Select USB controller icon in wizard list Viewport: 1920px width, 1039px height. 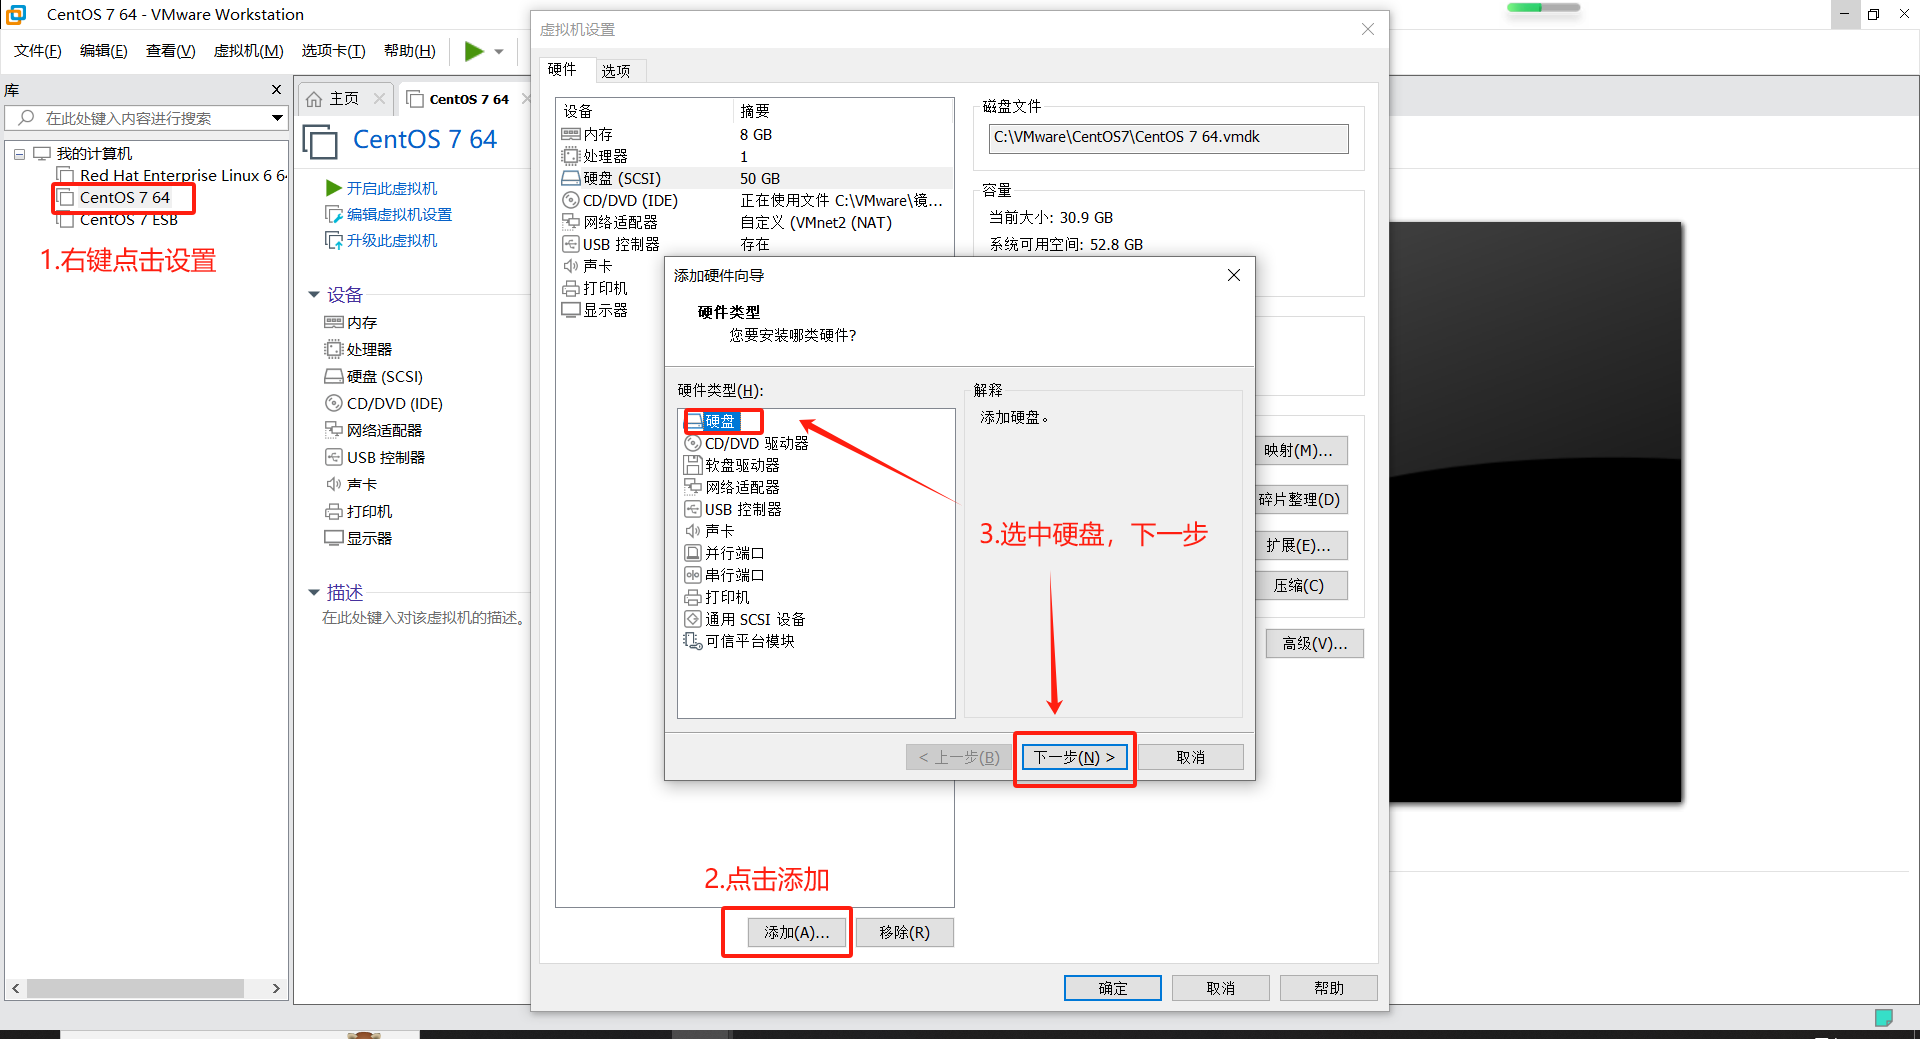coord(693,509)
